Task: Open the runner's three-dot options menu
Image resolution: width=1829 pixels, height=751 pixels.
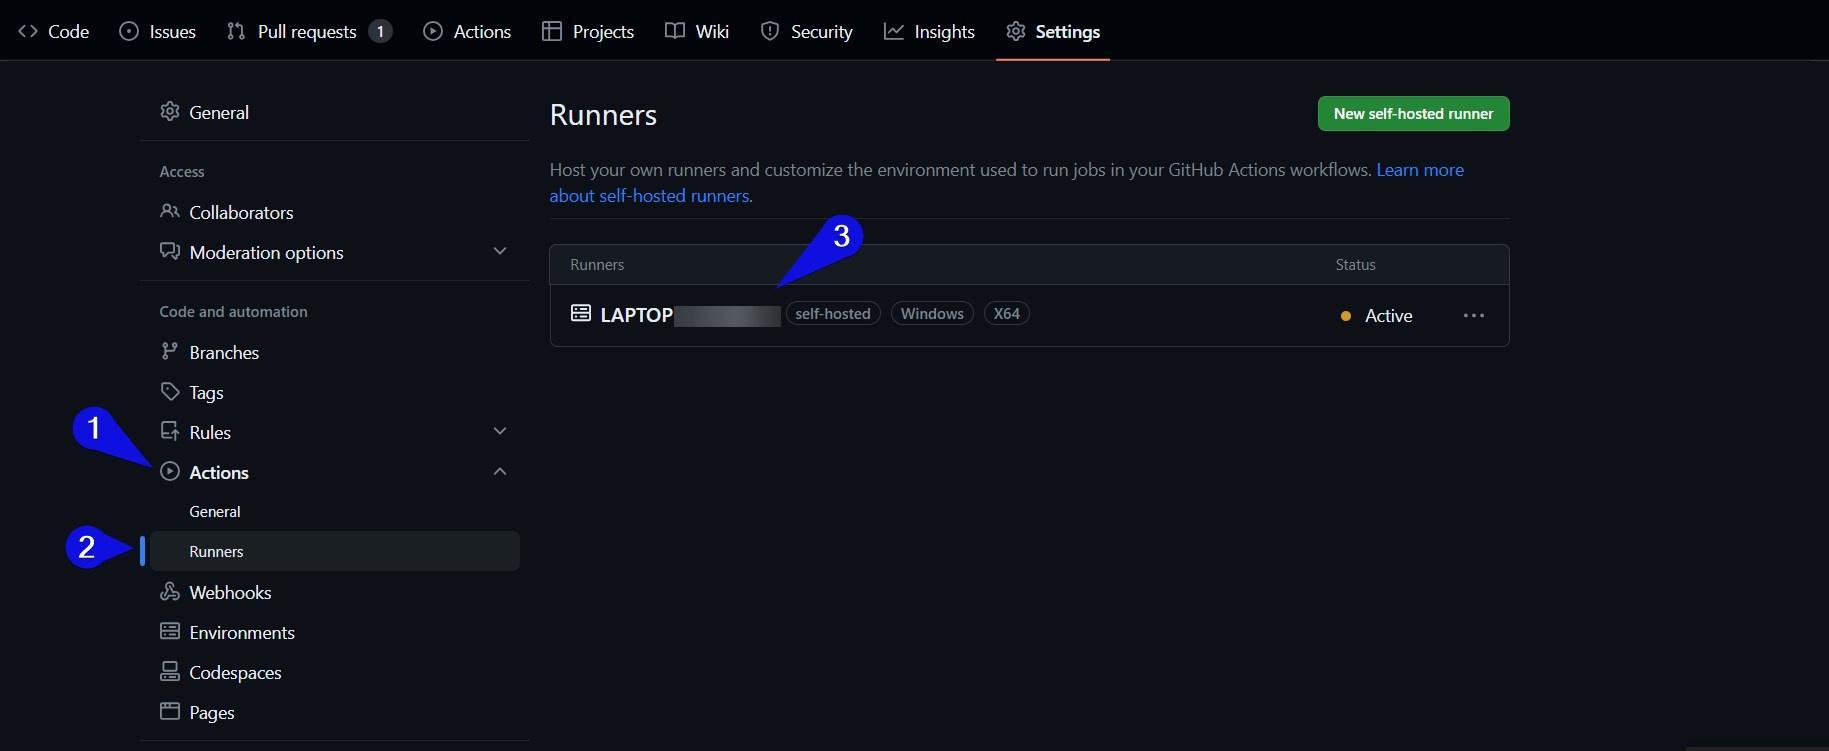Action: (x=1473, y=315)
